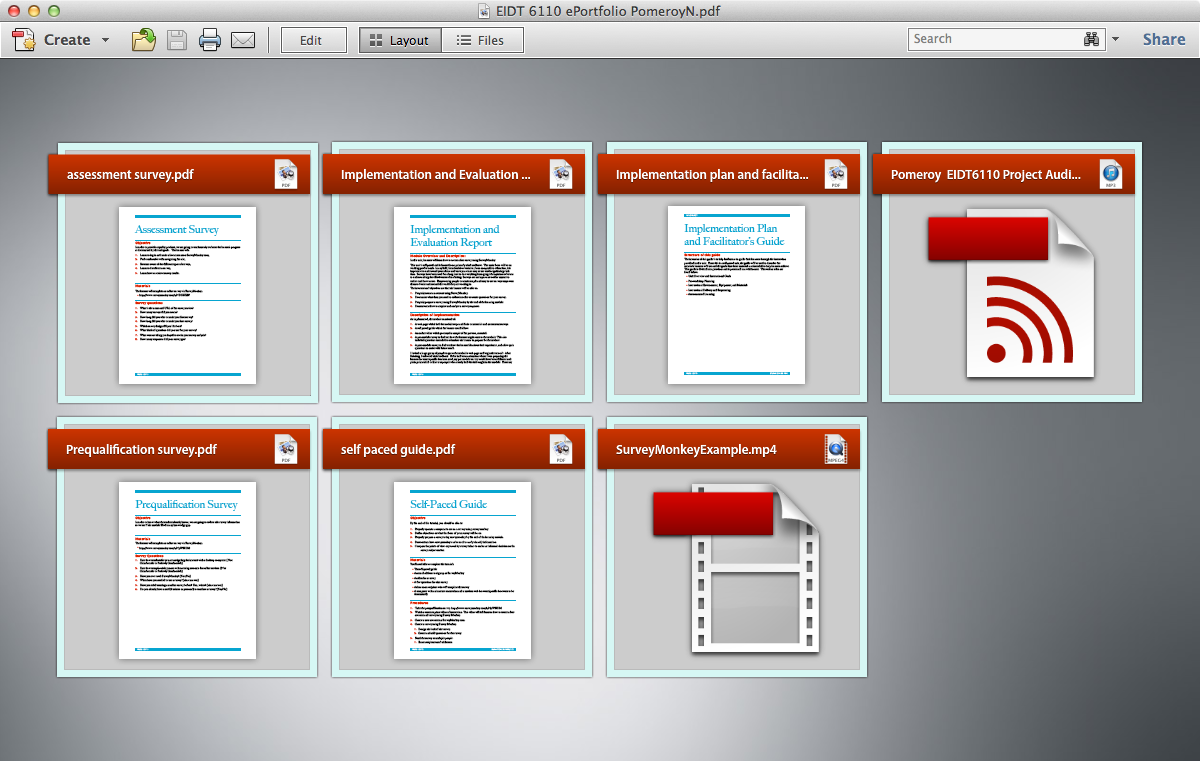This screenshot has height=761, width=1200.
Task: Open the Share panel
Action: 1164,40
